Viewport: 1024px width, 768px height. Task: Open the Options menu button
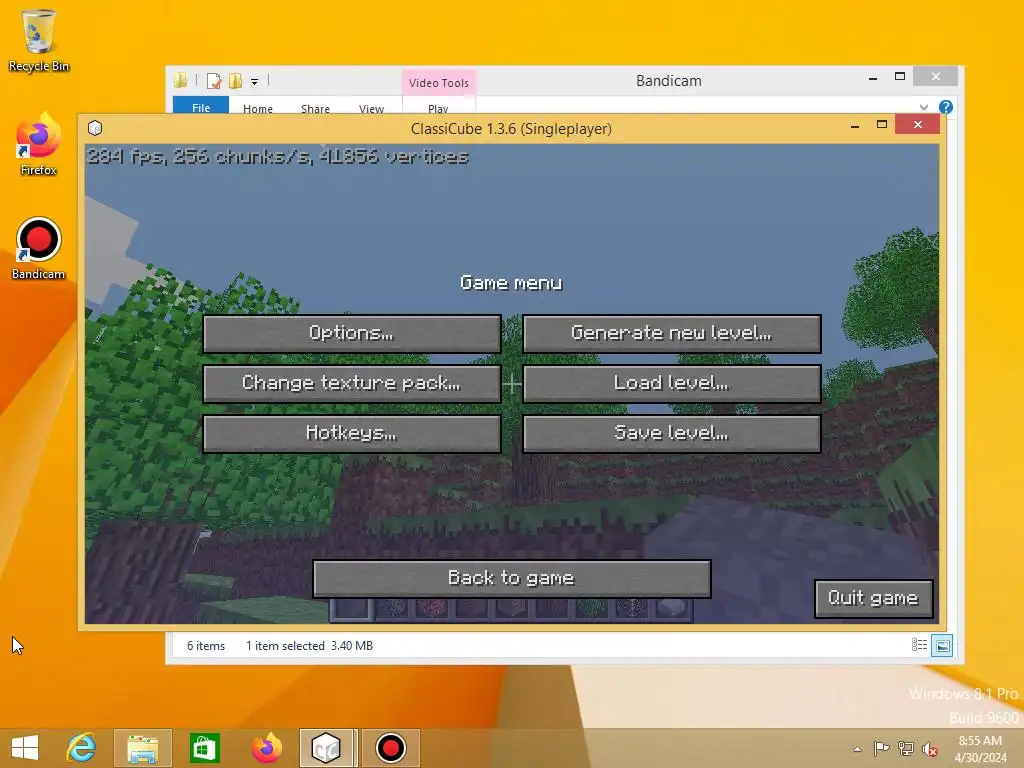[x=352, y=334]
